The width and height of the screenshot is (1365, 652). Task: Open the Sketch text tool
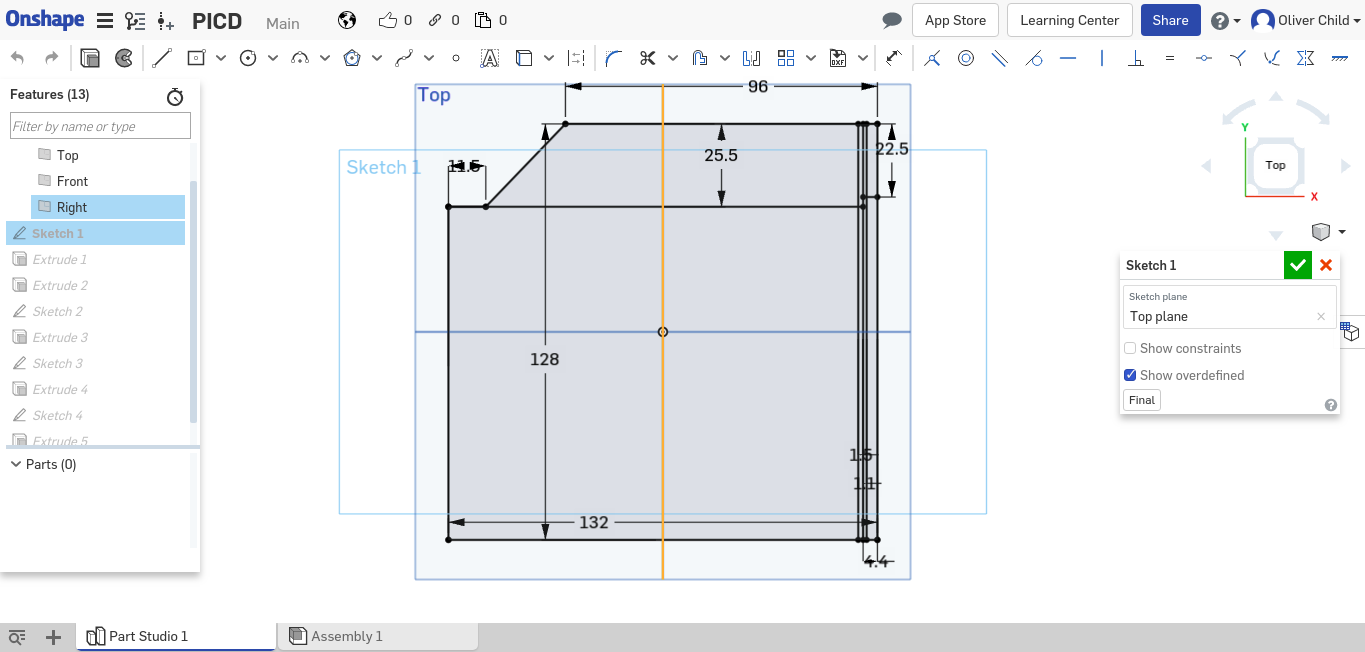point(489,57)
